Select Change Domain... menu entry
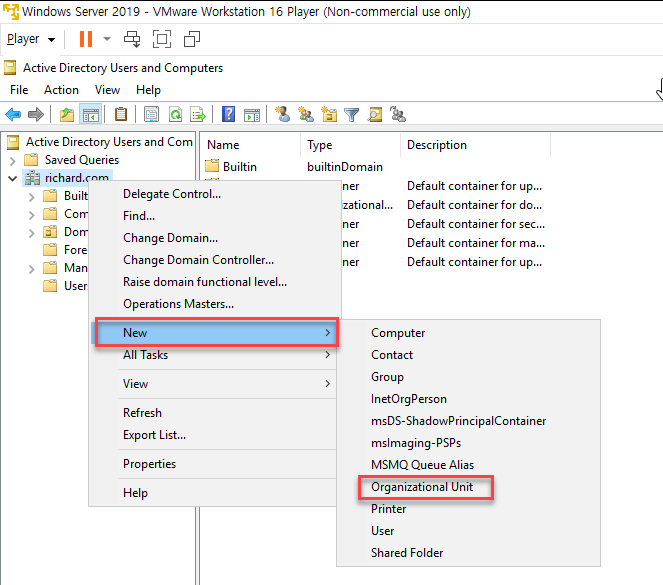This screenshot has height=585, width=663. (215, 238)
